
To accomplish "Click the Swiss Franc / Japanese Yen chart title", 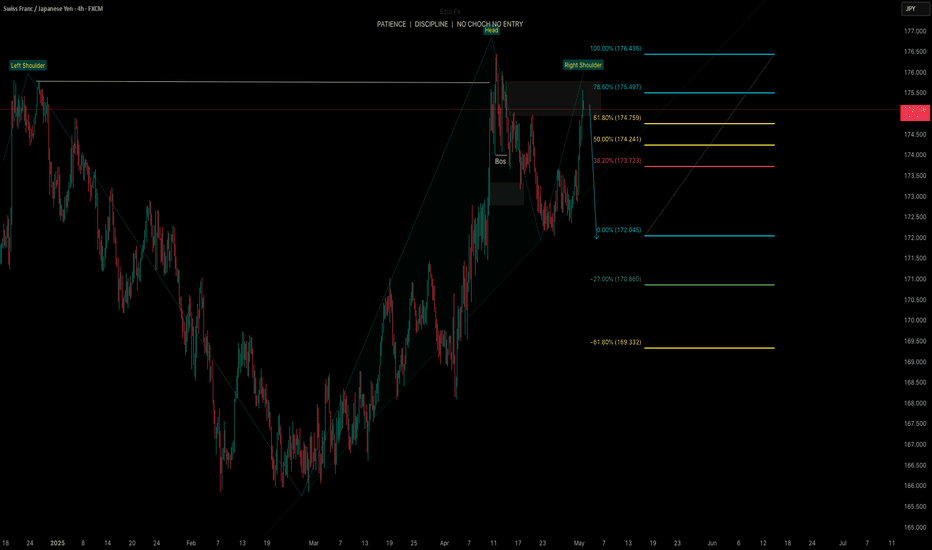I will [53, 9].
